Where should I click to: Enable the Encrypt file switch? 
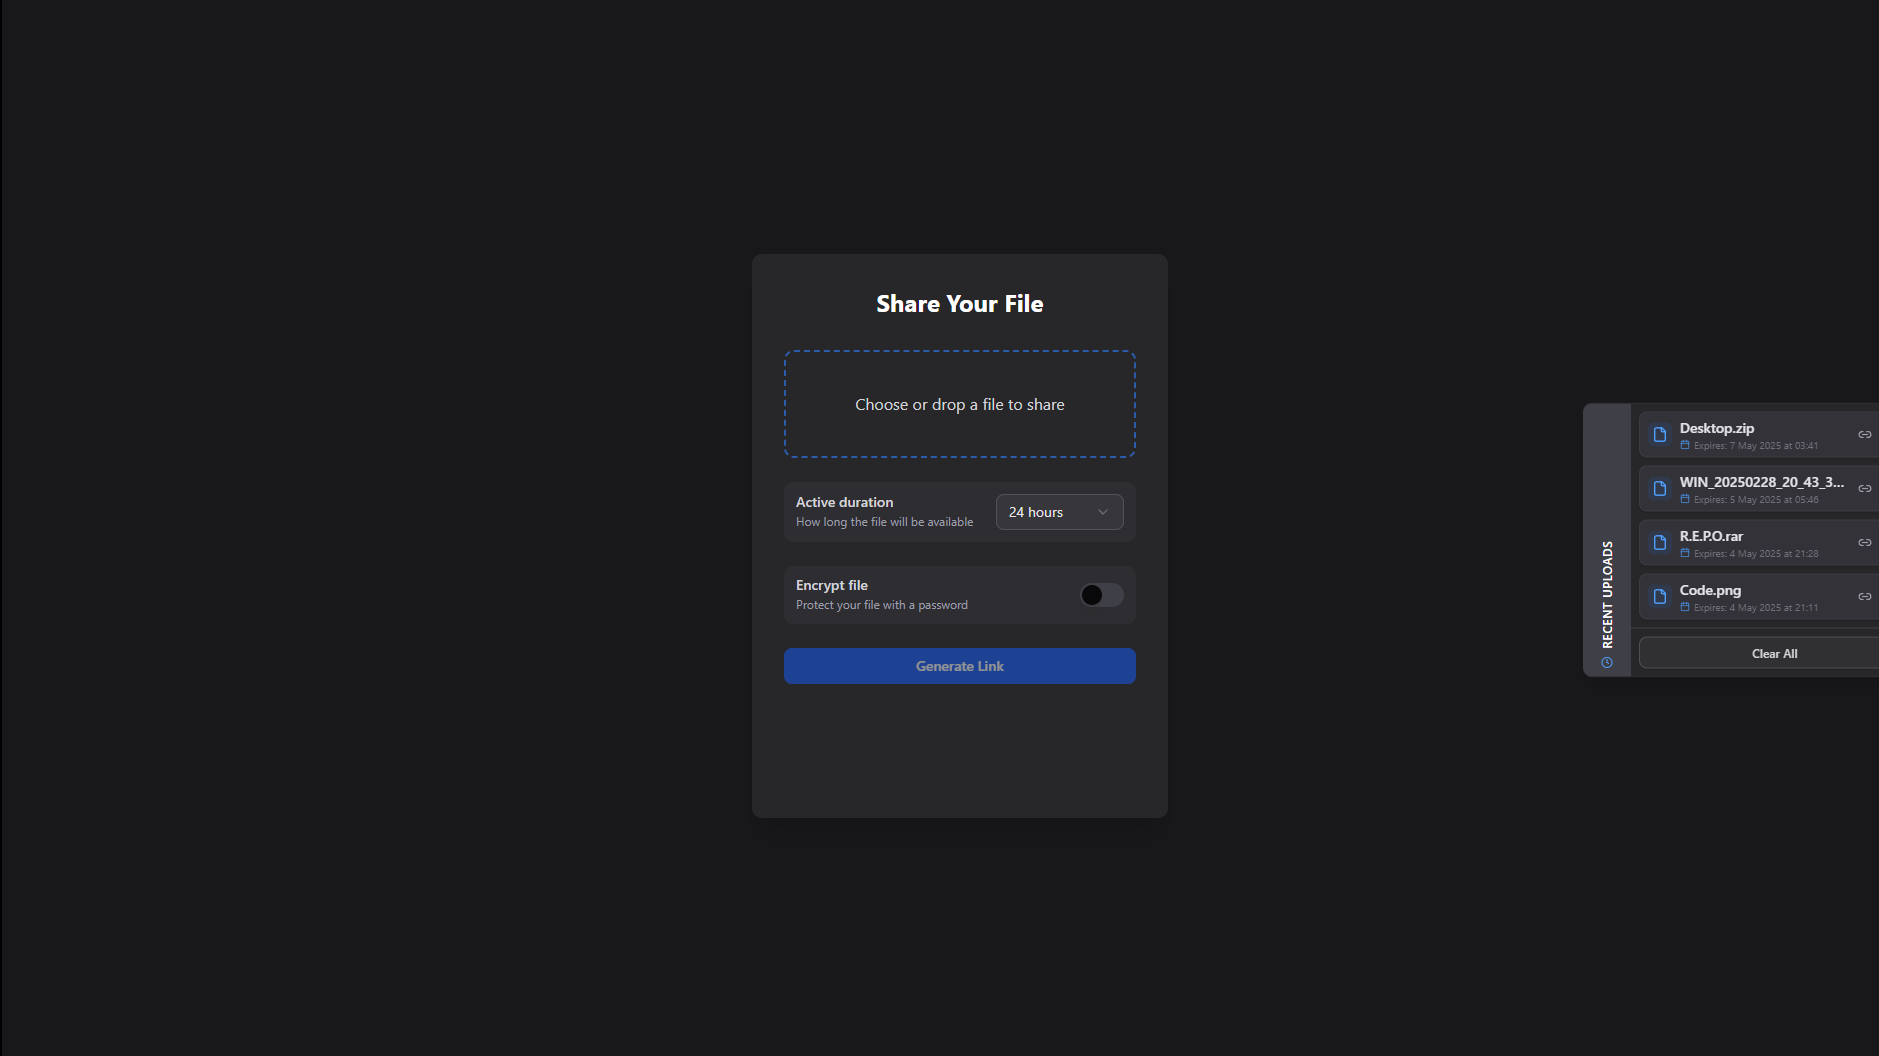pos(1101,595)
